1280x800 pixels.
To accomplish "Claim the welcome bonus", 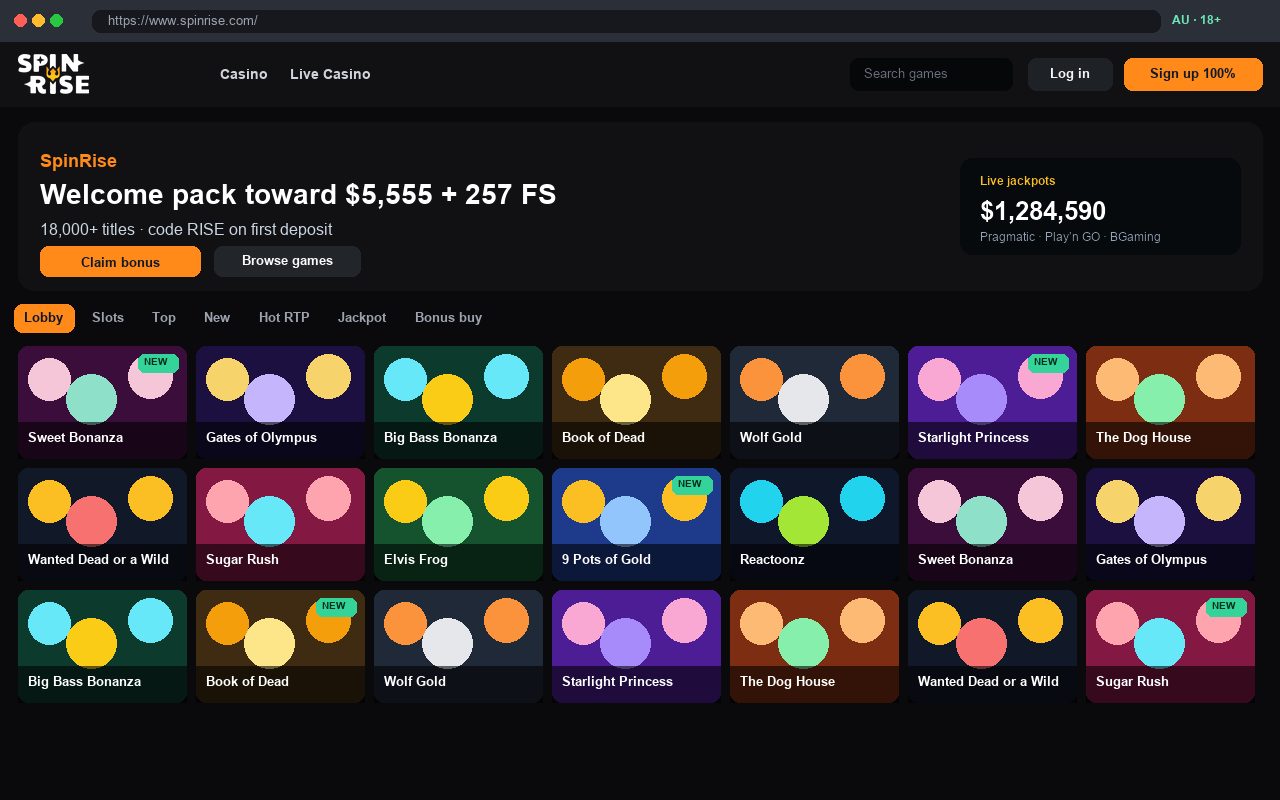I will [x=120, y=262].
